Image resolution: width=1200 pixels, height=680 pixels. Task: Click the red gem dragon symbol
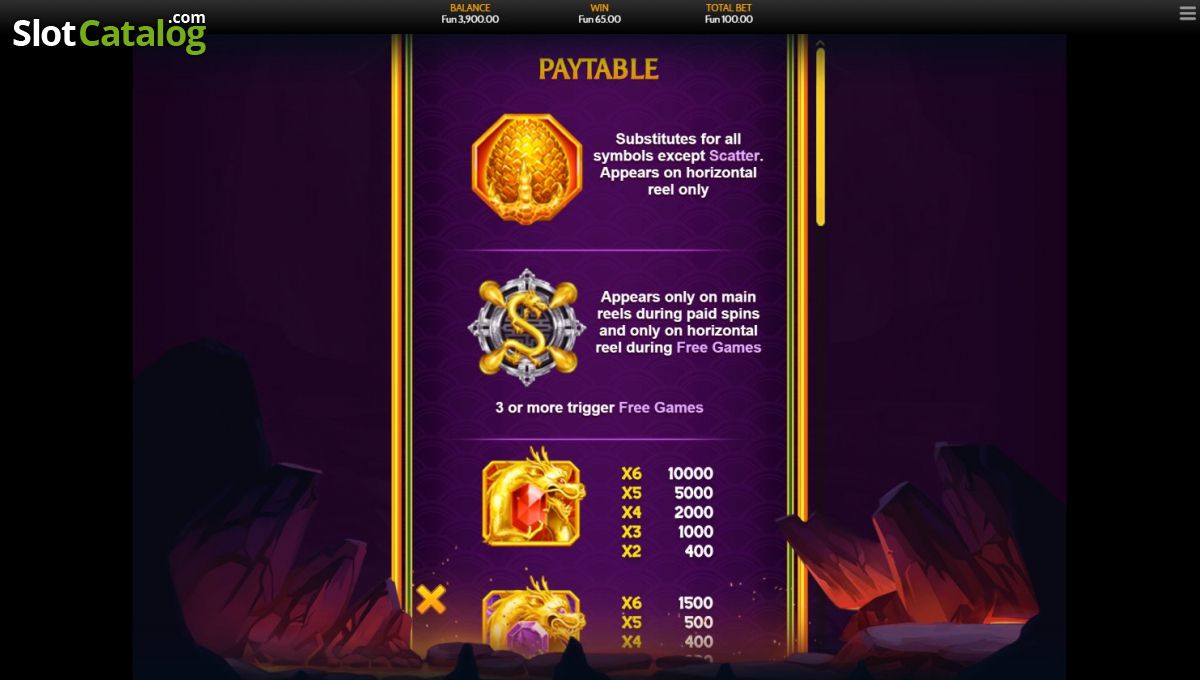point(533,497)
